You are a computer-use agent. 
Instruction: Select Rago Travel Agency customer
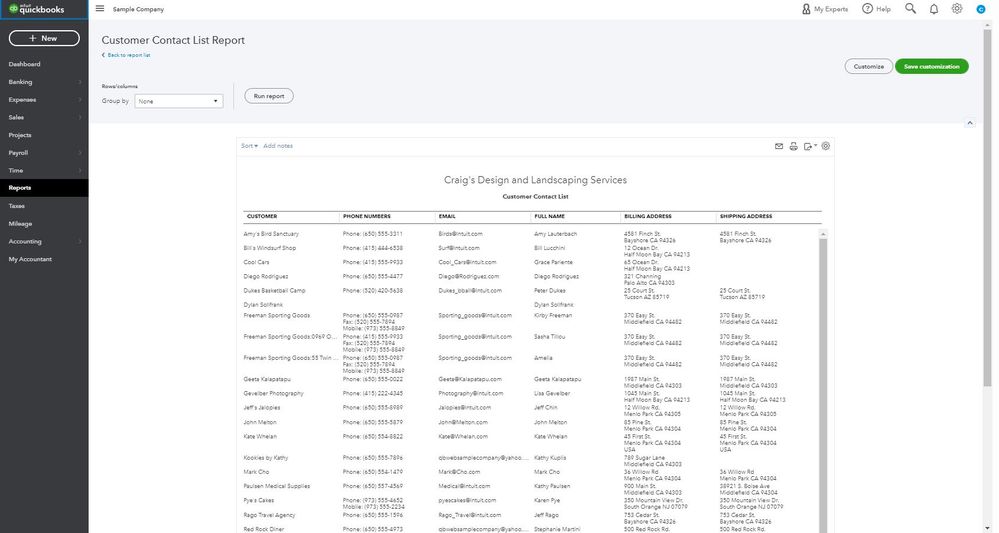point(270,515)
